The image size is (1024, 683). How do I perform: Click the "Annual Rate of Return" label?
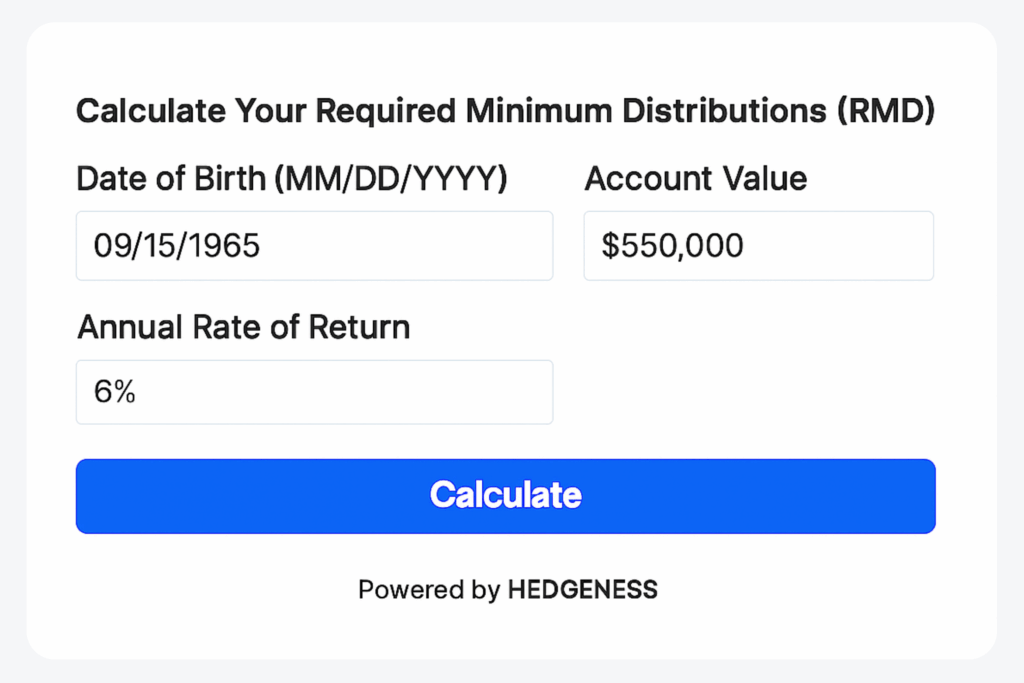point(243,327)
